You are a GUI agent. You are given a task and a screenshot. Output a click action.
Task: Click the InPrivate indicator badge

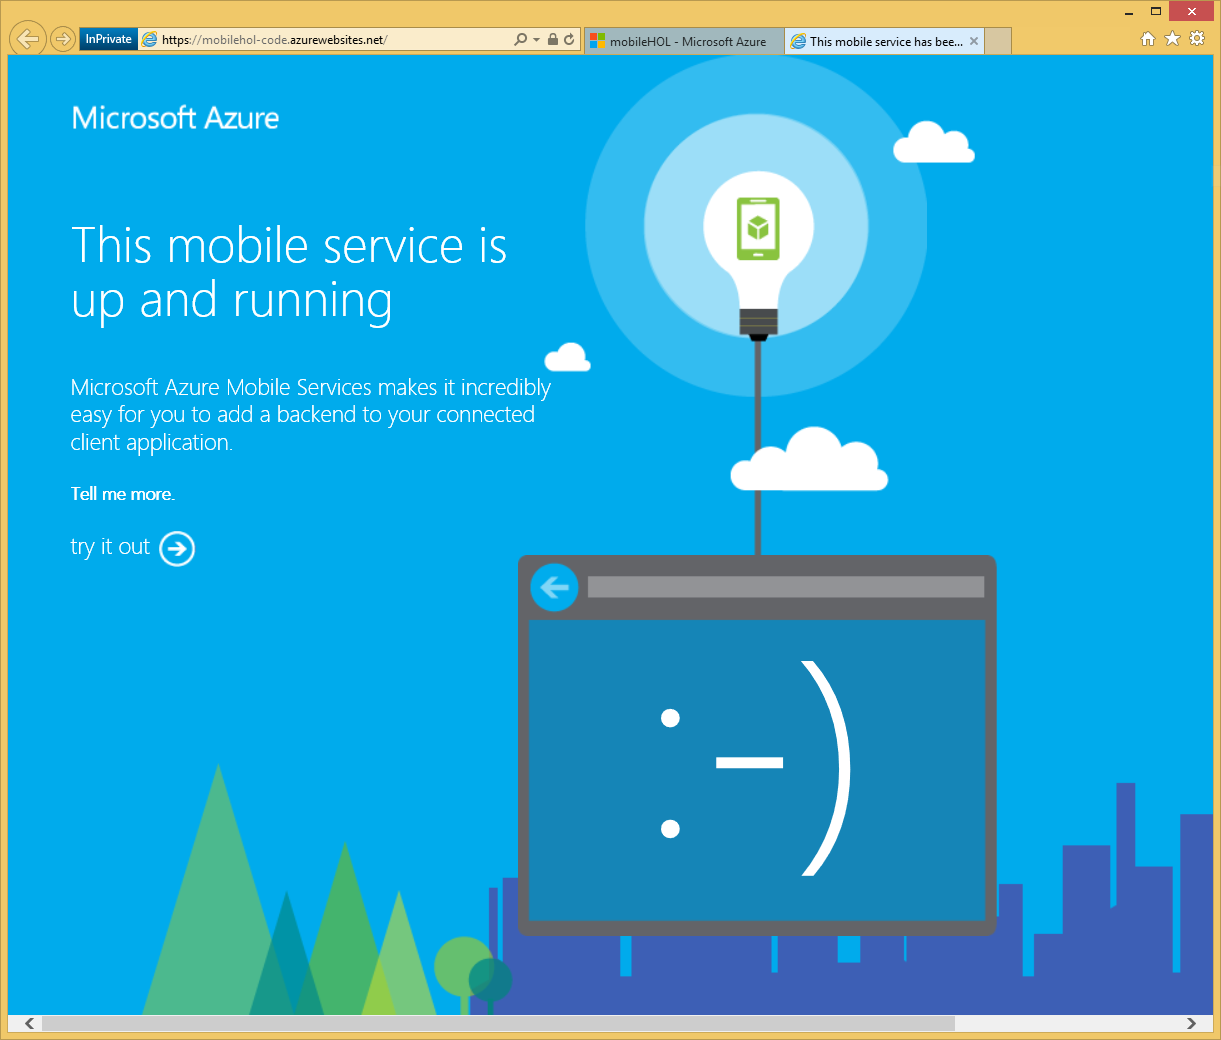click(x=108, y=39)
